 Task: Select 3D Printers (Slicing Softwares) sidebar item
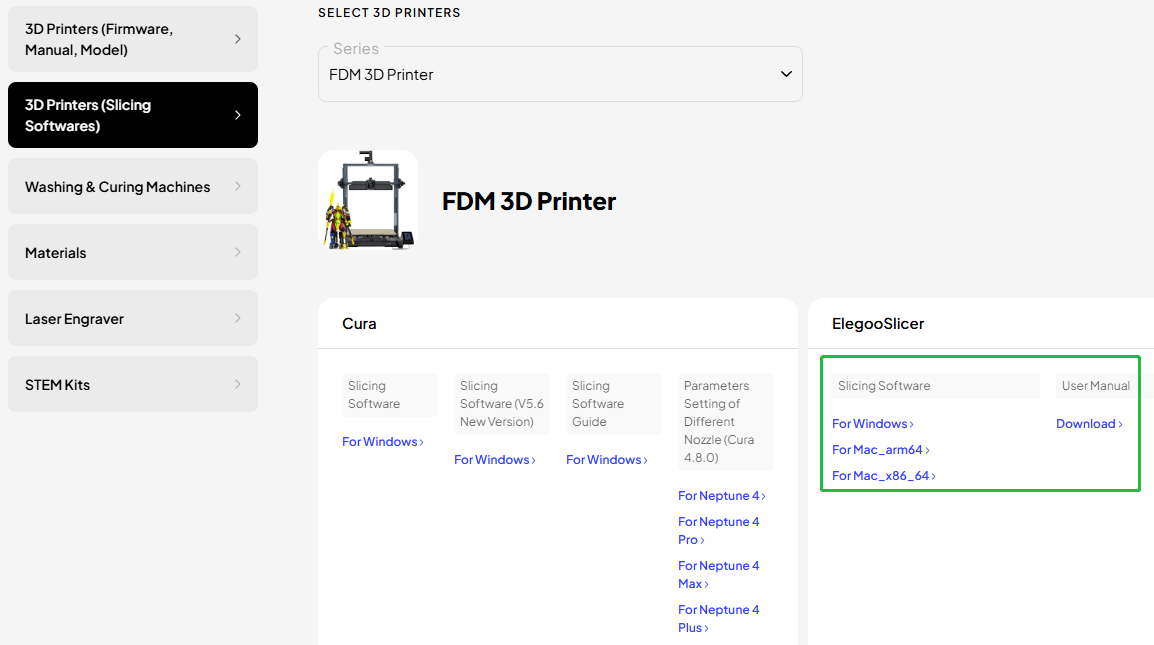point(132,115)
